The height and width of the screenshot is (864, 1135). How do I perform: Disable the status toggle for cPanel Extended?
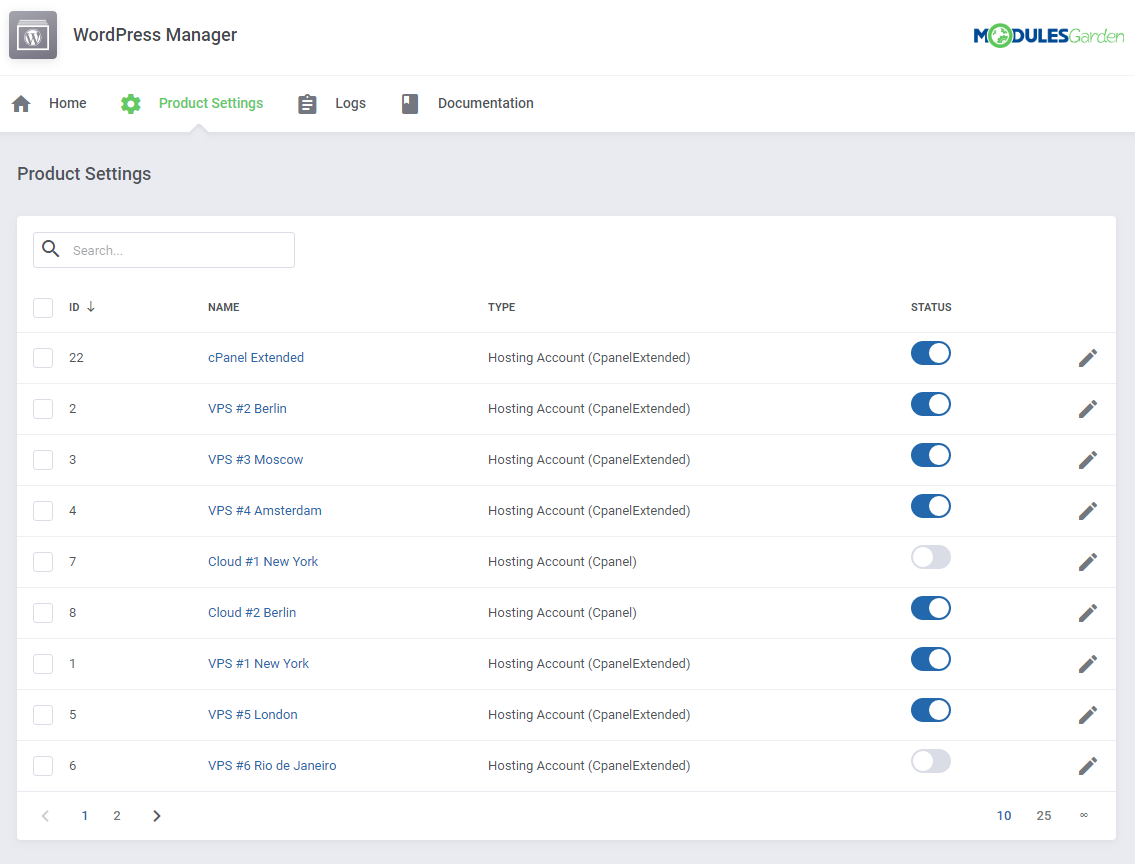click(930, 353)
